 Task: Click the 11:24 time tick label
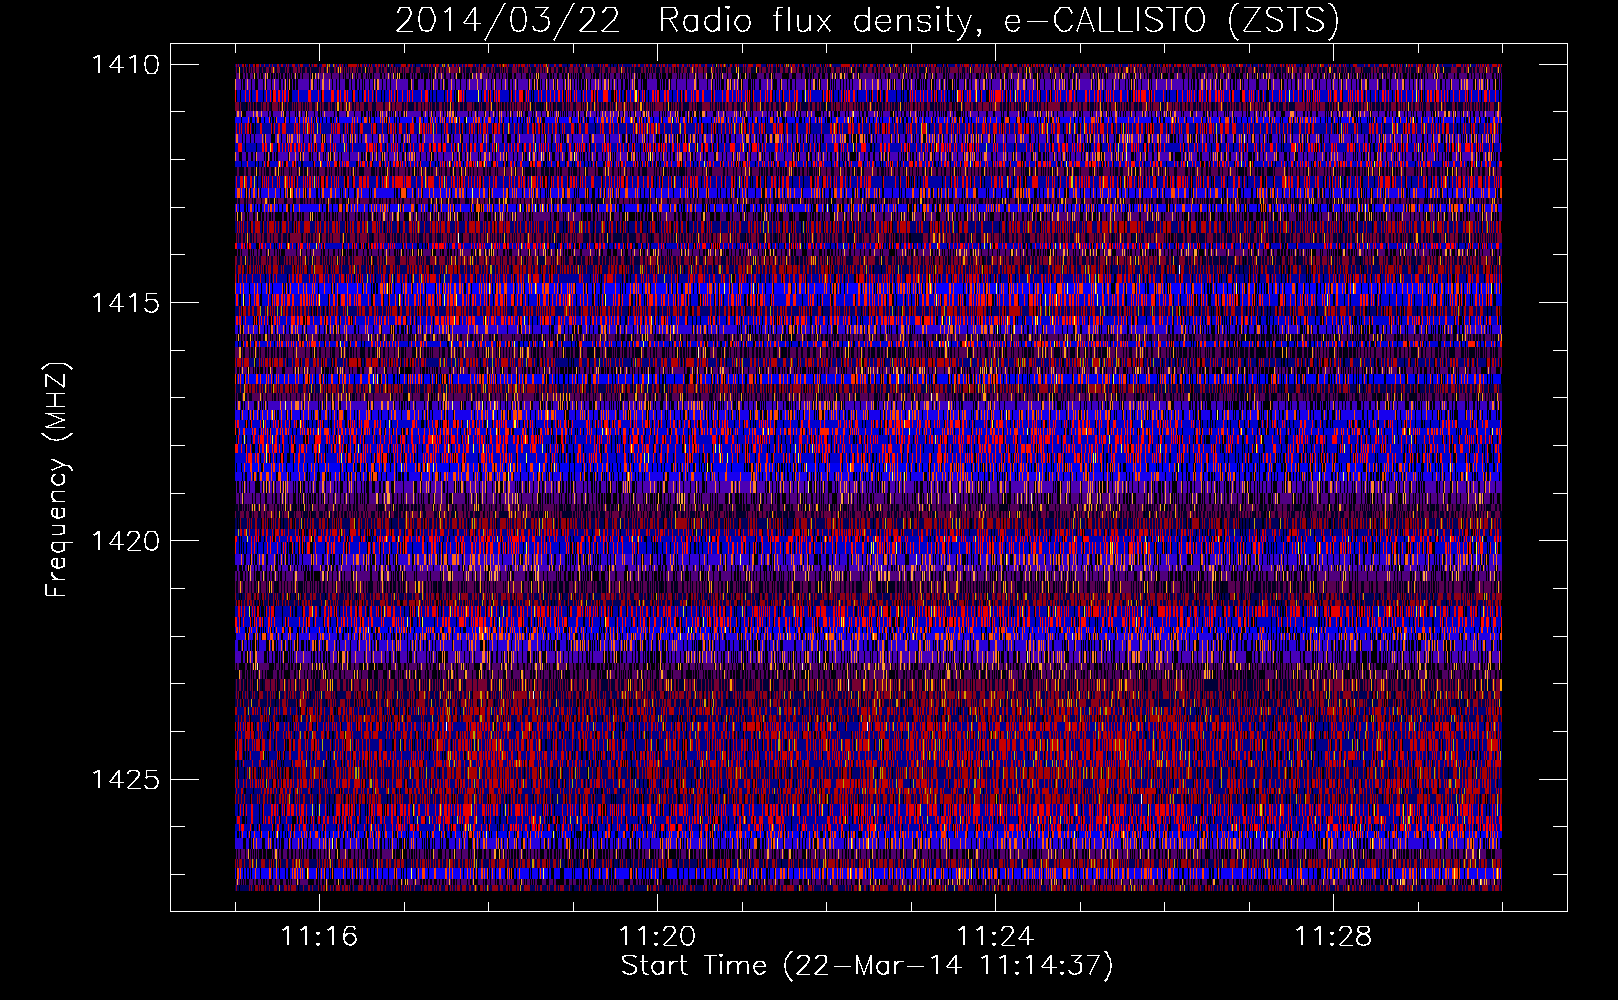point(995,936)
